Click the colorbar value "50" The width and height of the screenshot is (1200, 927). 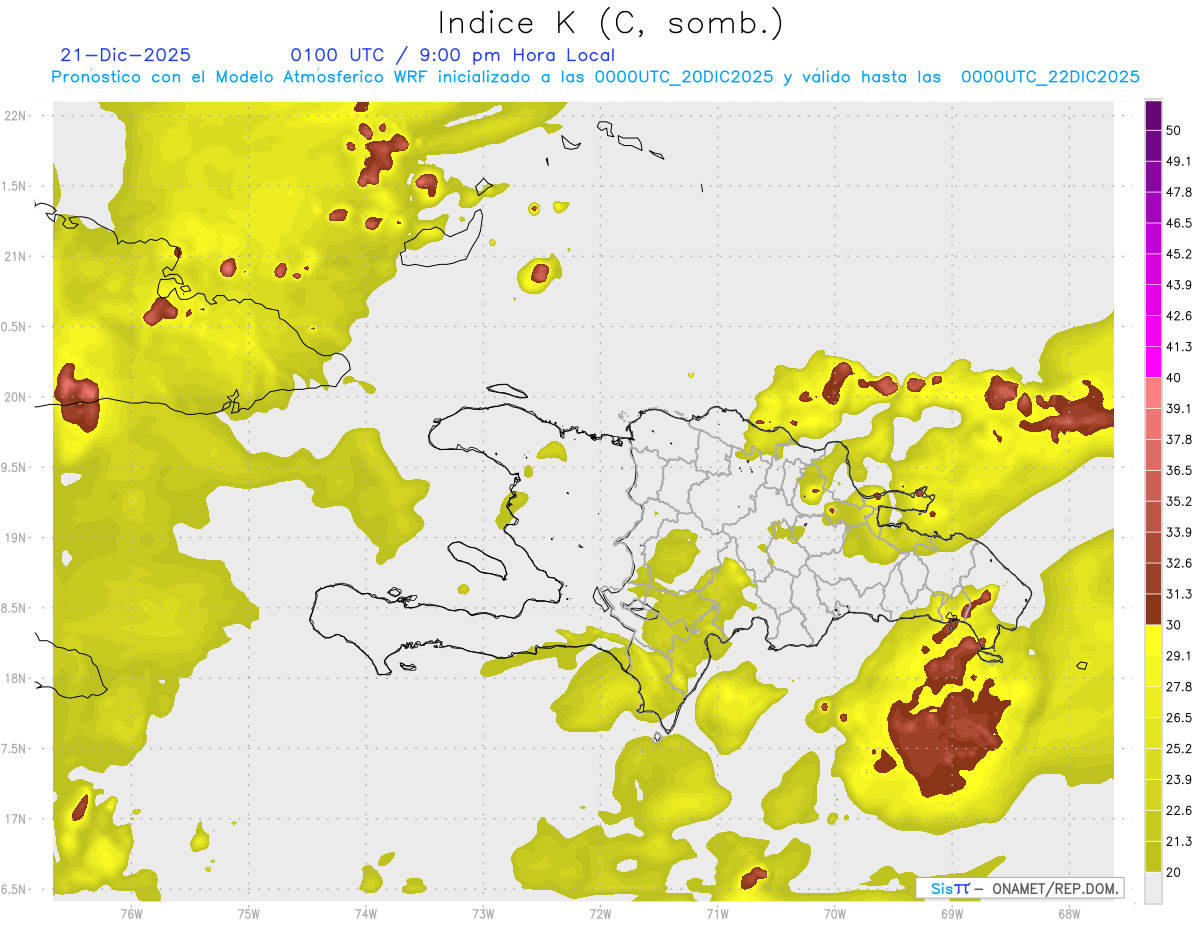[x=1174, y=130]
